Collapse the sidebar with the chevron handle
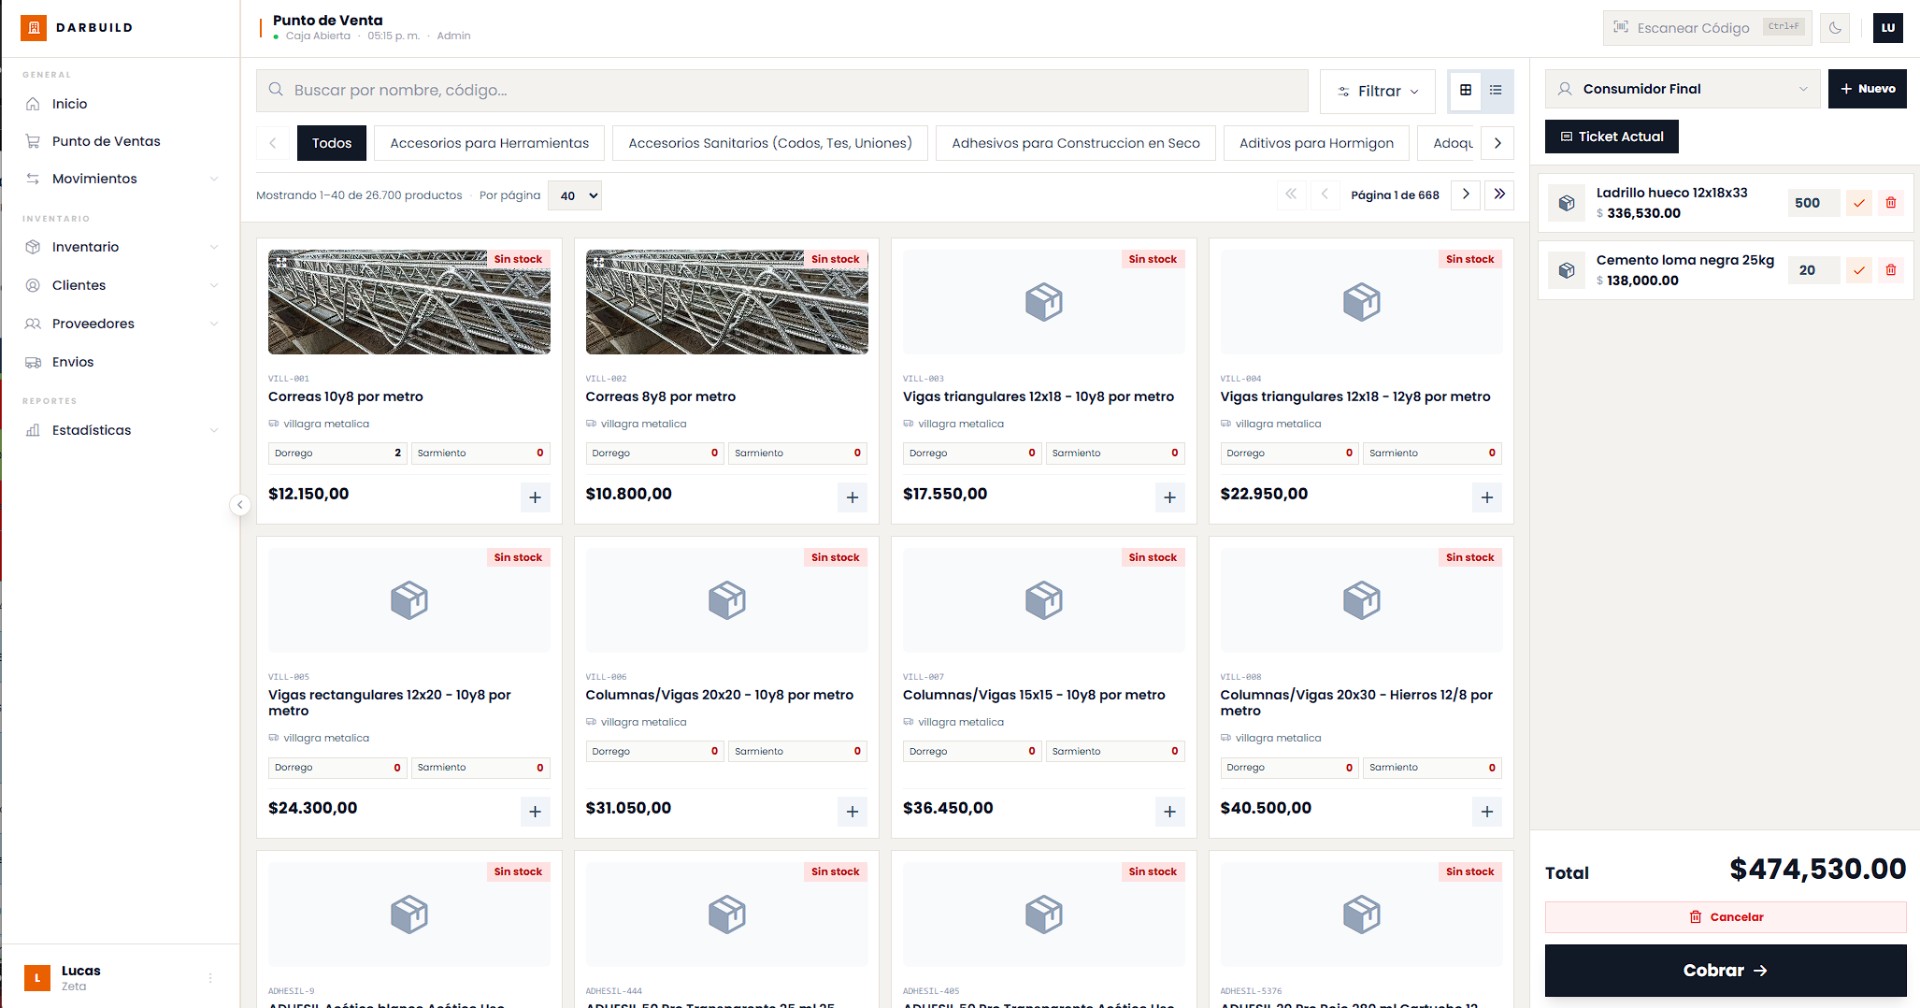Image resolution: width=1920 pixels, height=1008 pixels. [x=240, y=505]
